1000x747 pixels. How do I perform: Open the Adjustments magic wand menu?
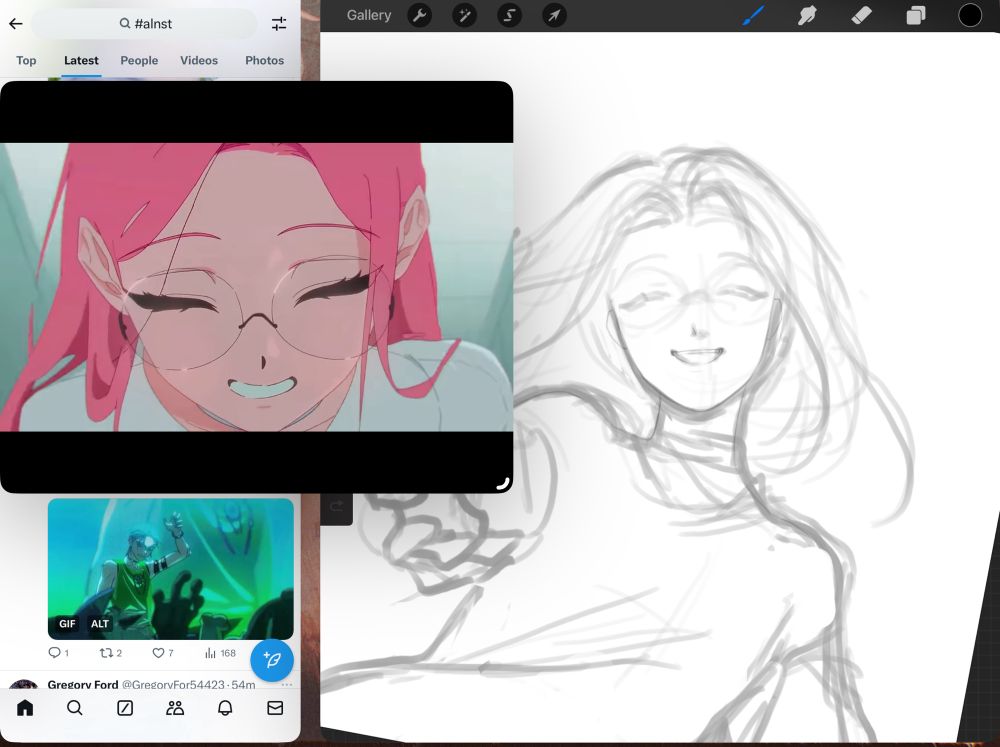(464, 15)
